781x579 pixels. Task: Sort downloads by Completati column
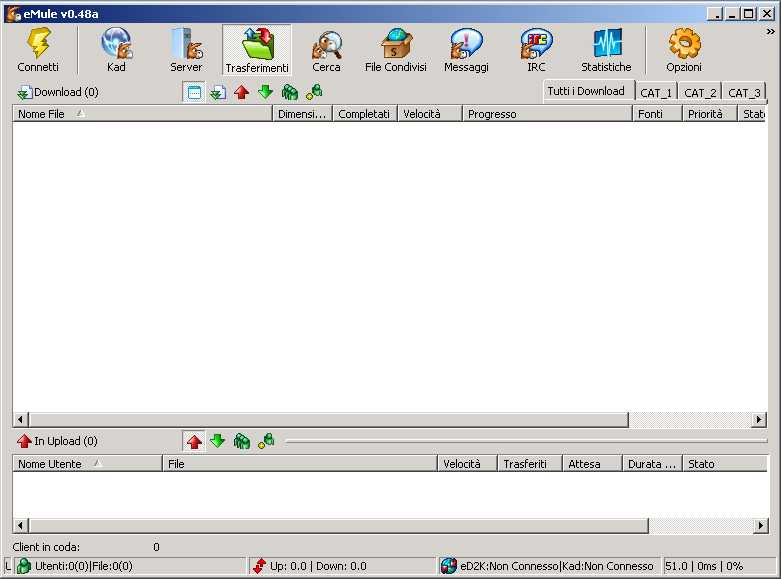(x=365, y=114)
